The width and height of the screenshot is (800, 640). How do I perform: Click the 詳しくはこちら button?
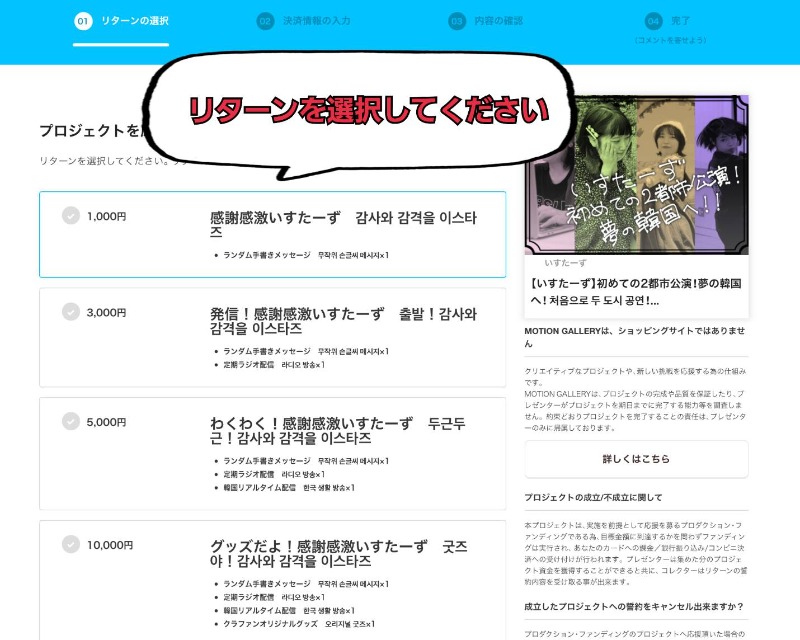point(636,459)
